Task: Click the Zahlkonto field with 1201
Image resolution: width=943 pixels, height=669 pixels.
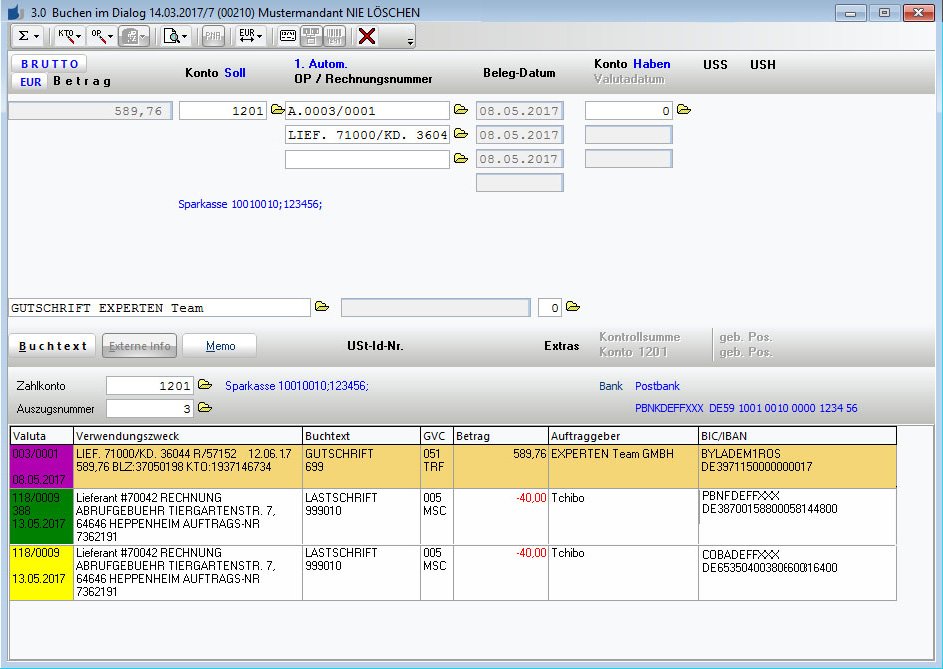Action: pyautogui.click(x=150, y=386)
